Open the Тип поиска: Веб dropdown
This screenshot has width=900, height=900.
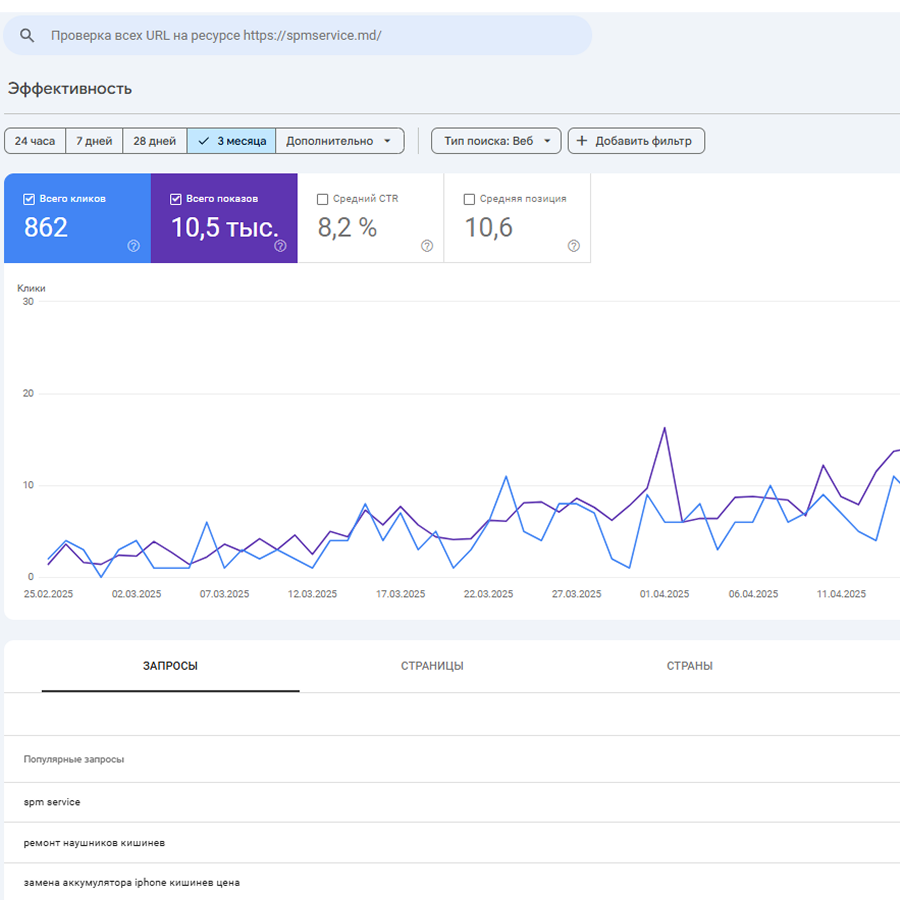tap(496, 141)
